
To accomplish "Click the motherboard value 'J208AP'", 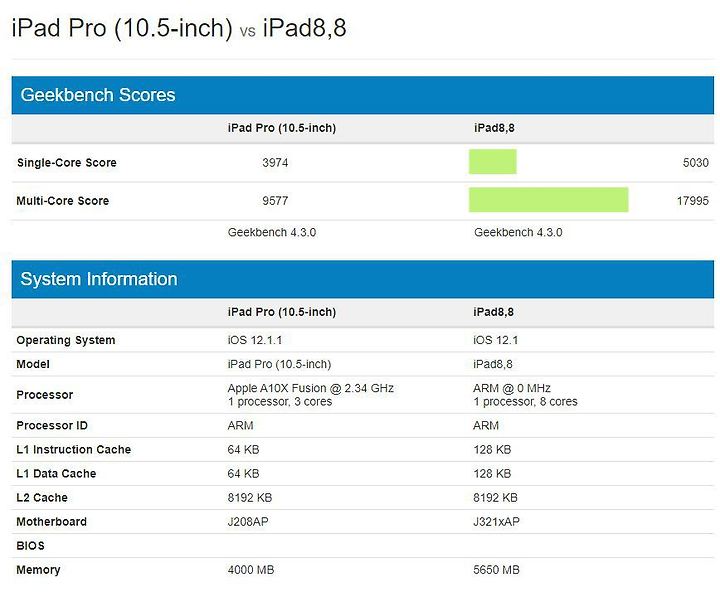I will (x=248, y=522).
